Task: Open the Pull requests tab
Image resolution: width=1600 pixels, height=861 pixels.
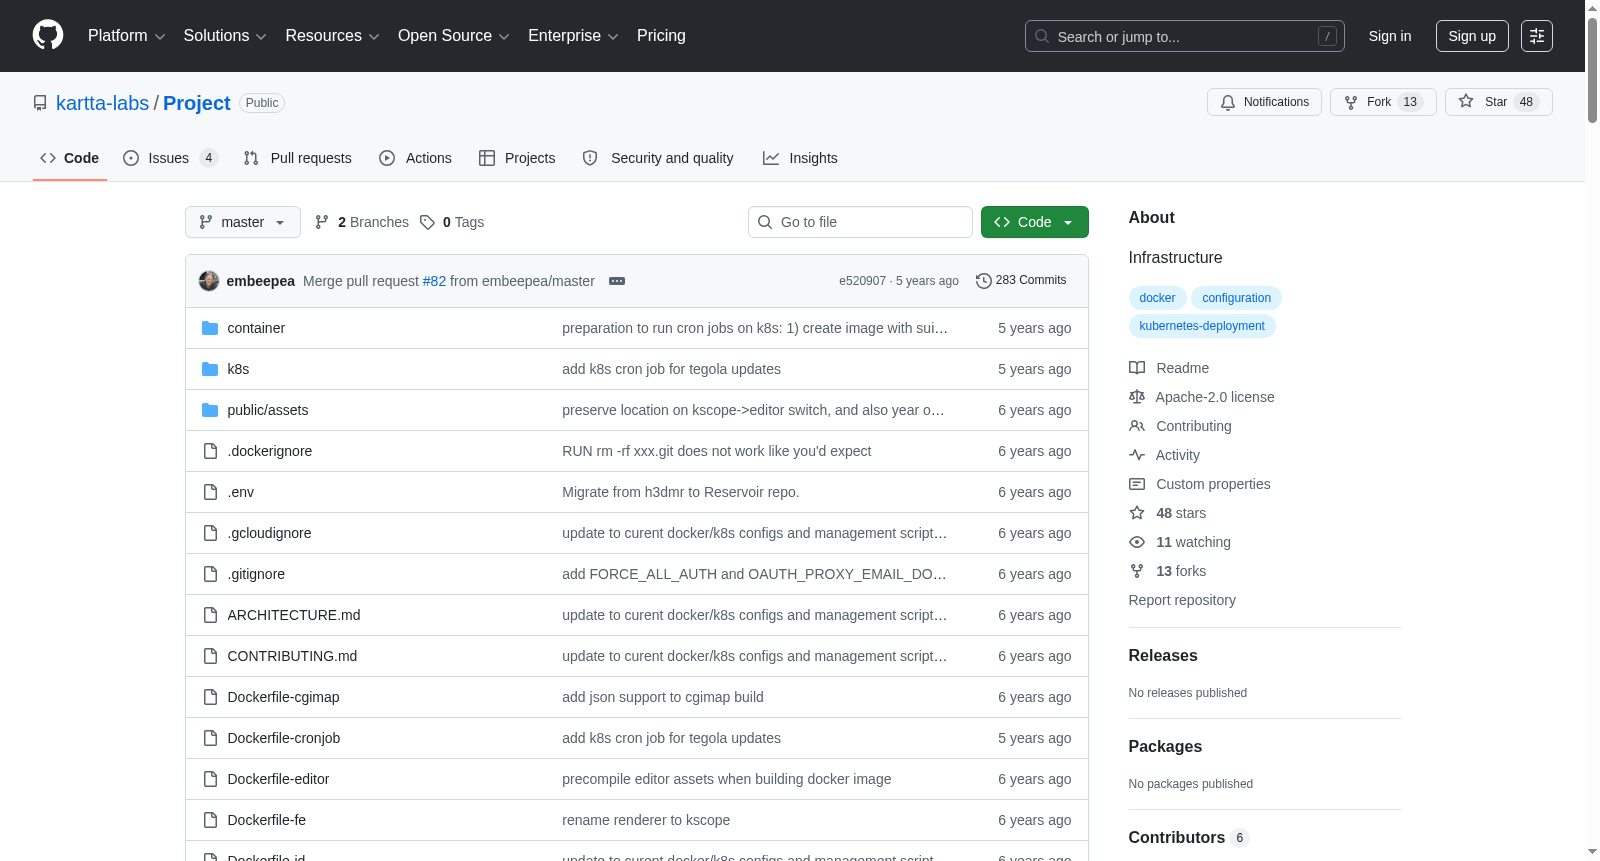Action: [298, 158]
